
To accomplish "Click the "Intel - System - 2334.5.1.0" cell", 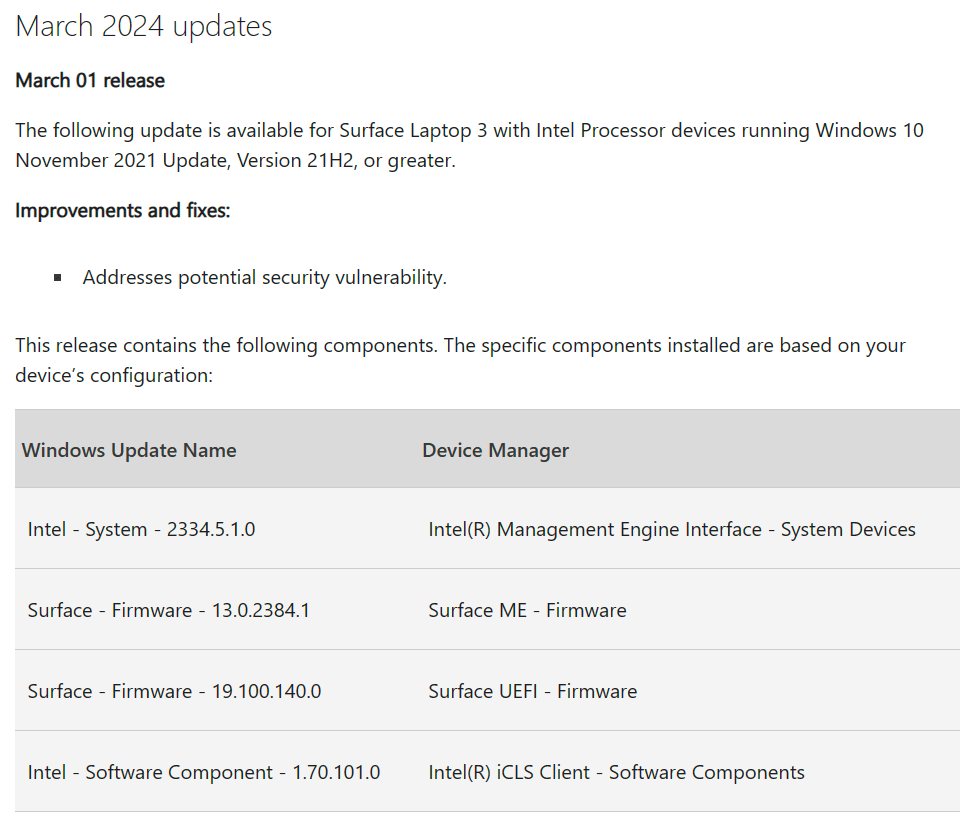I will pyautogui.click(x=141, y=529).
